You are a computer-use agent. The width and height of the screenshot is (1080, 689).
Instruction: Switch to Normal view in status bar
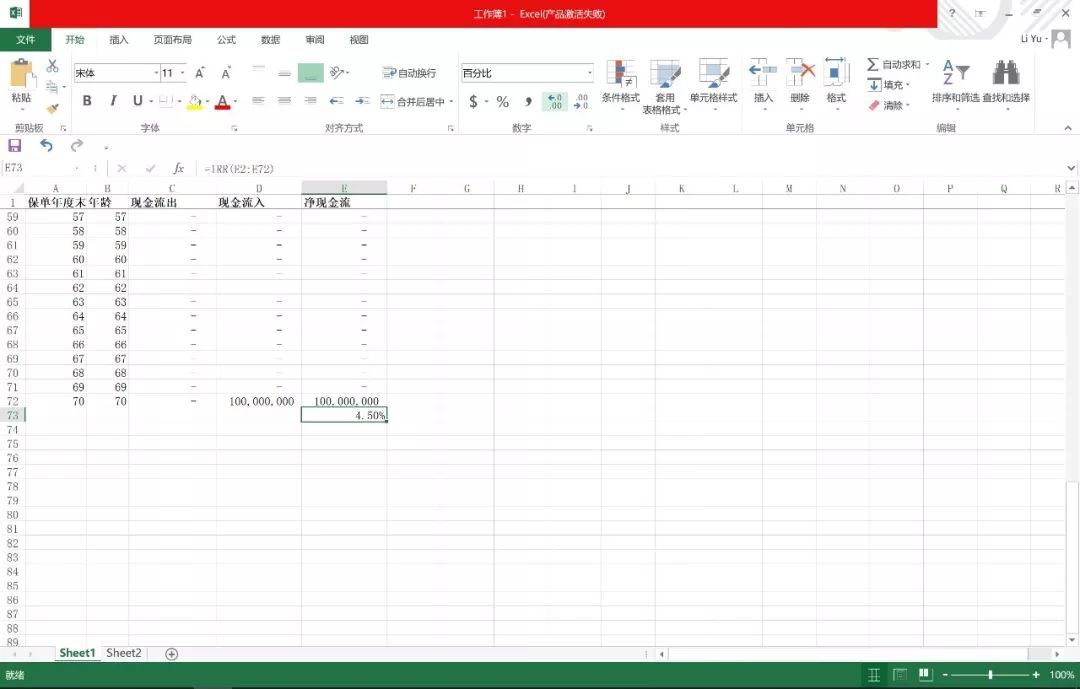click(874, 675)
